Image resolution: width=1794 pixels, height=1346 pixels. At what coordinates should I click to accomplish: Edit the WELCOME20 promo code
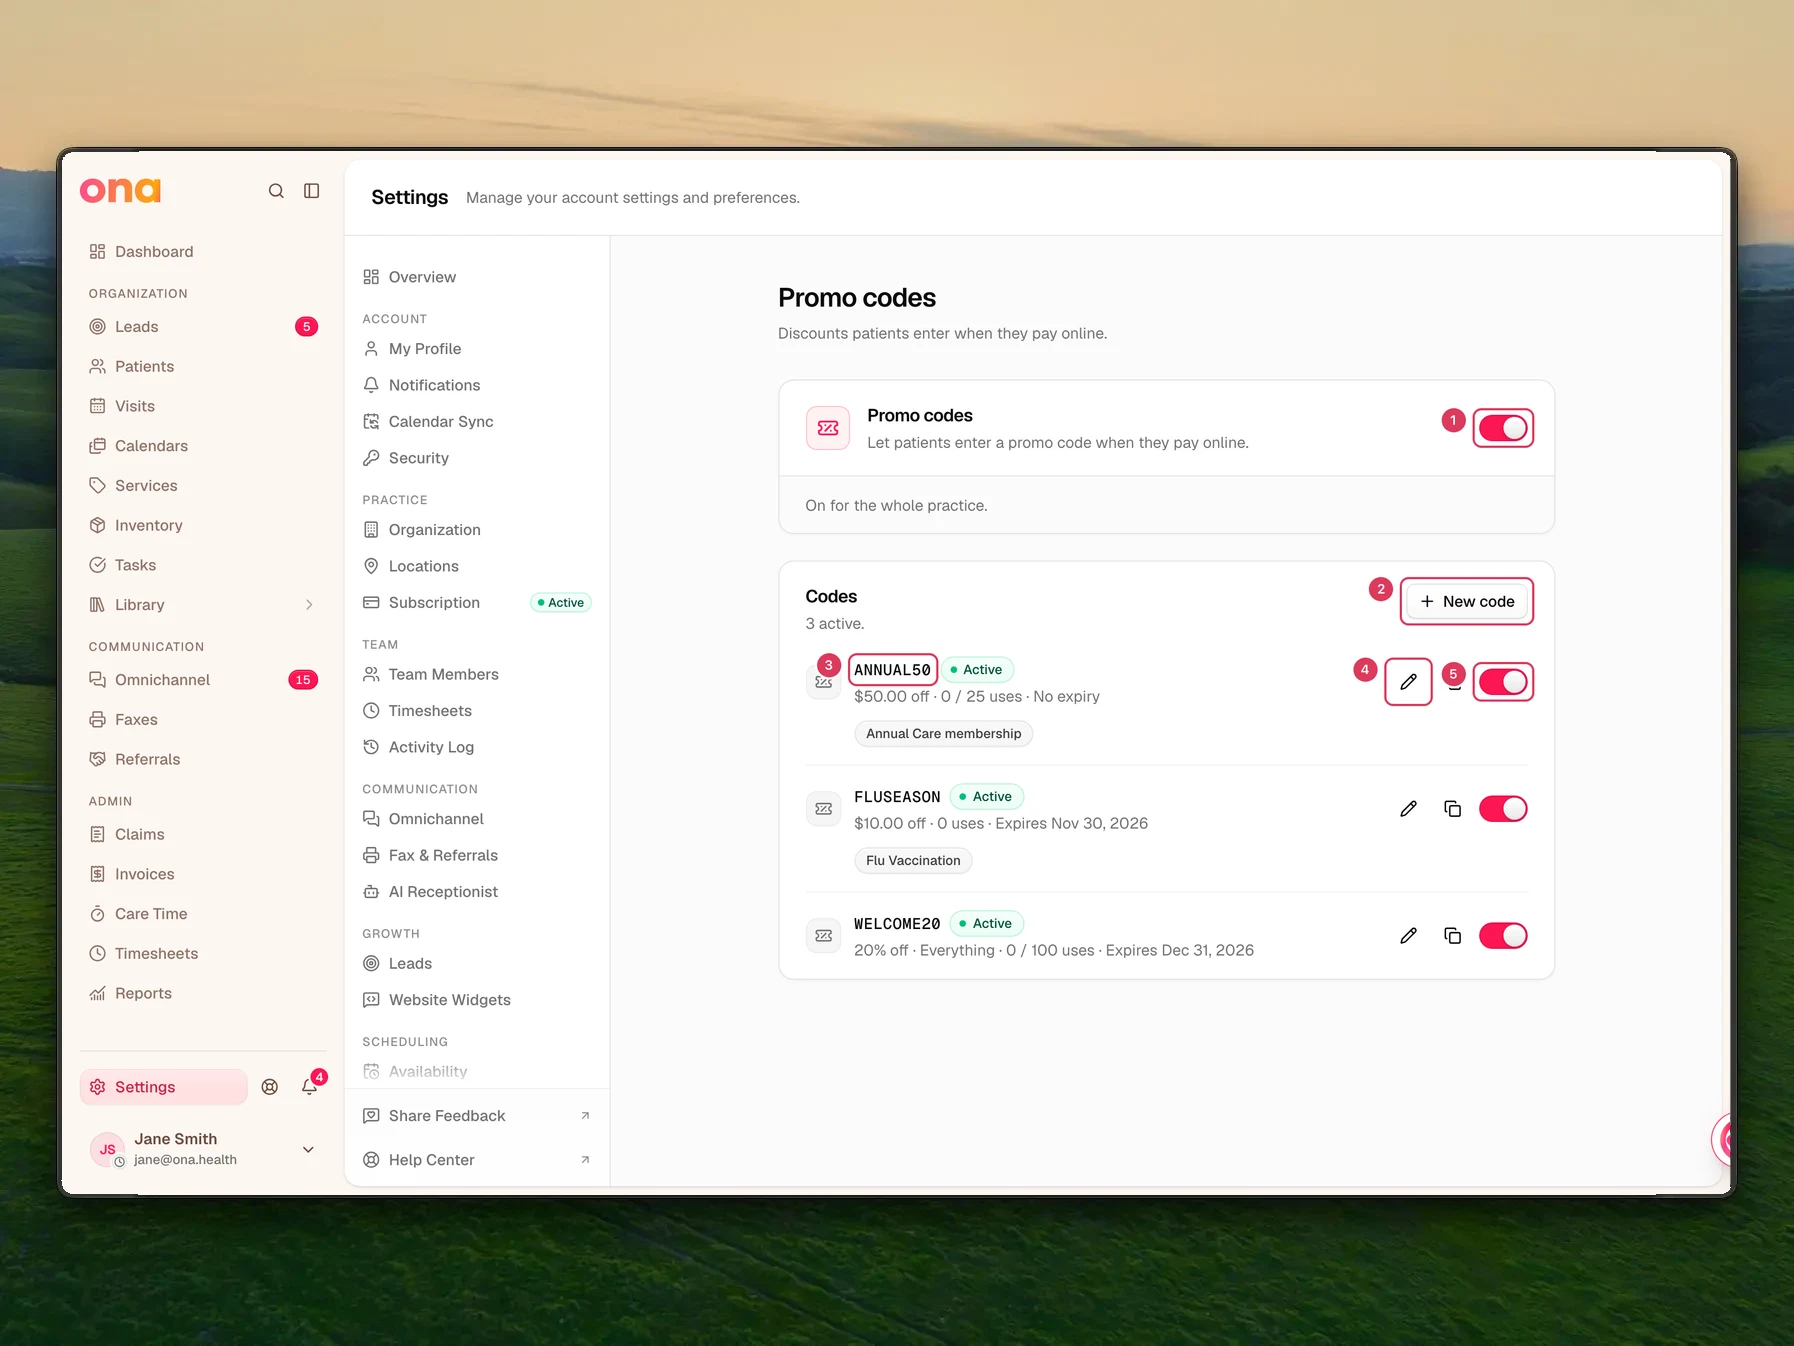(1408, 936)
